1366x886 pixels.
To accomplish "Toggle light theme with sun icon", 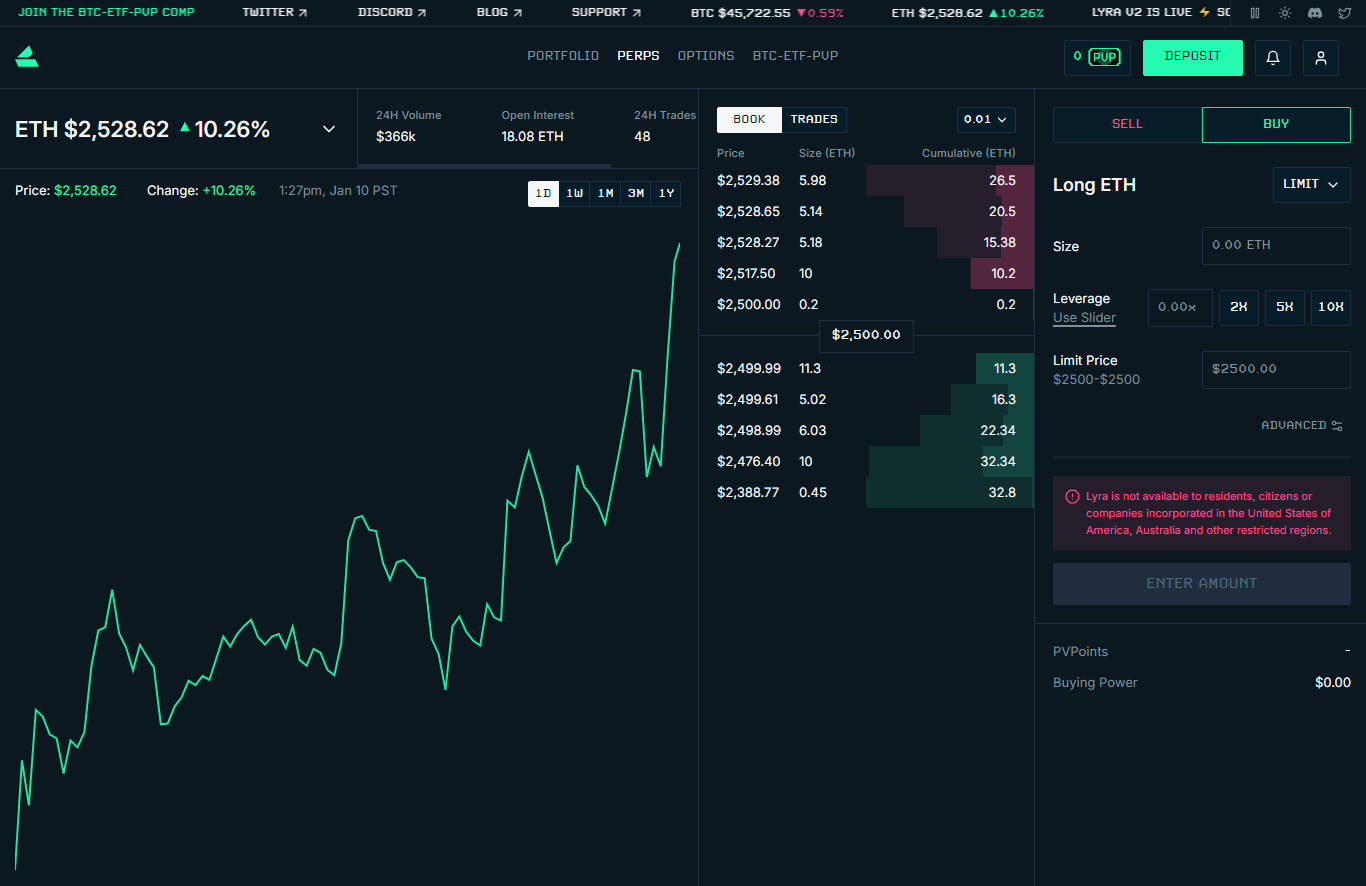I will pos(1285,13).
